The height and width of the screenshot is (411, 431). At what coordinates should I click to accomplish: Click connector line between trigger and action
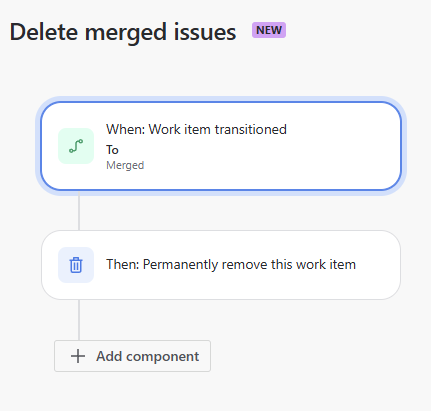point(79,210)
